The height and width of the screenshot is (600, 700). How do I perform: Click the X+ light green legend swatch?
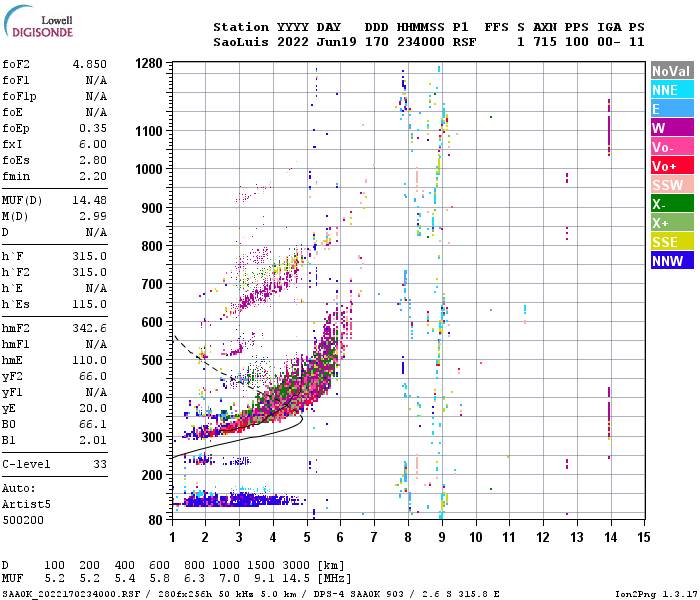click(x=672, y=223)
